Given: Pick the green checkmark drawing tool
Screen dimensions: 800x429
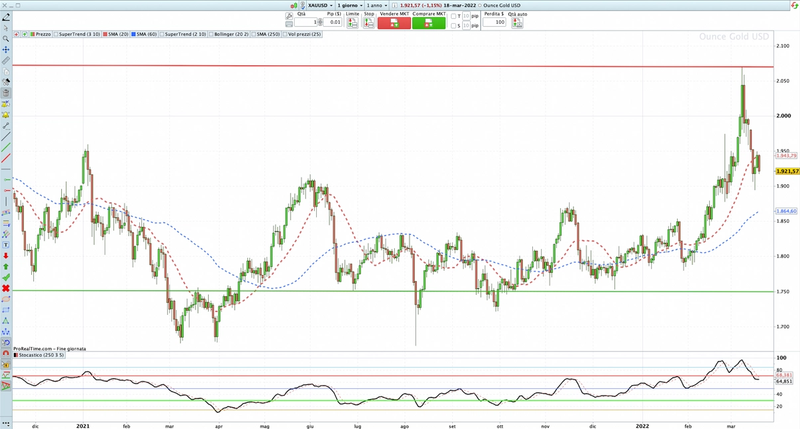Looking at the screenshot, I should coord(6,277).
